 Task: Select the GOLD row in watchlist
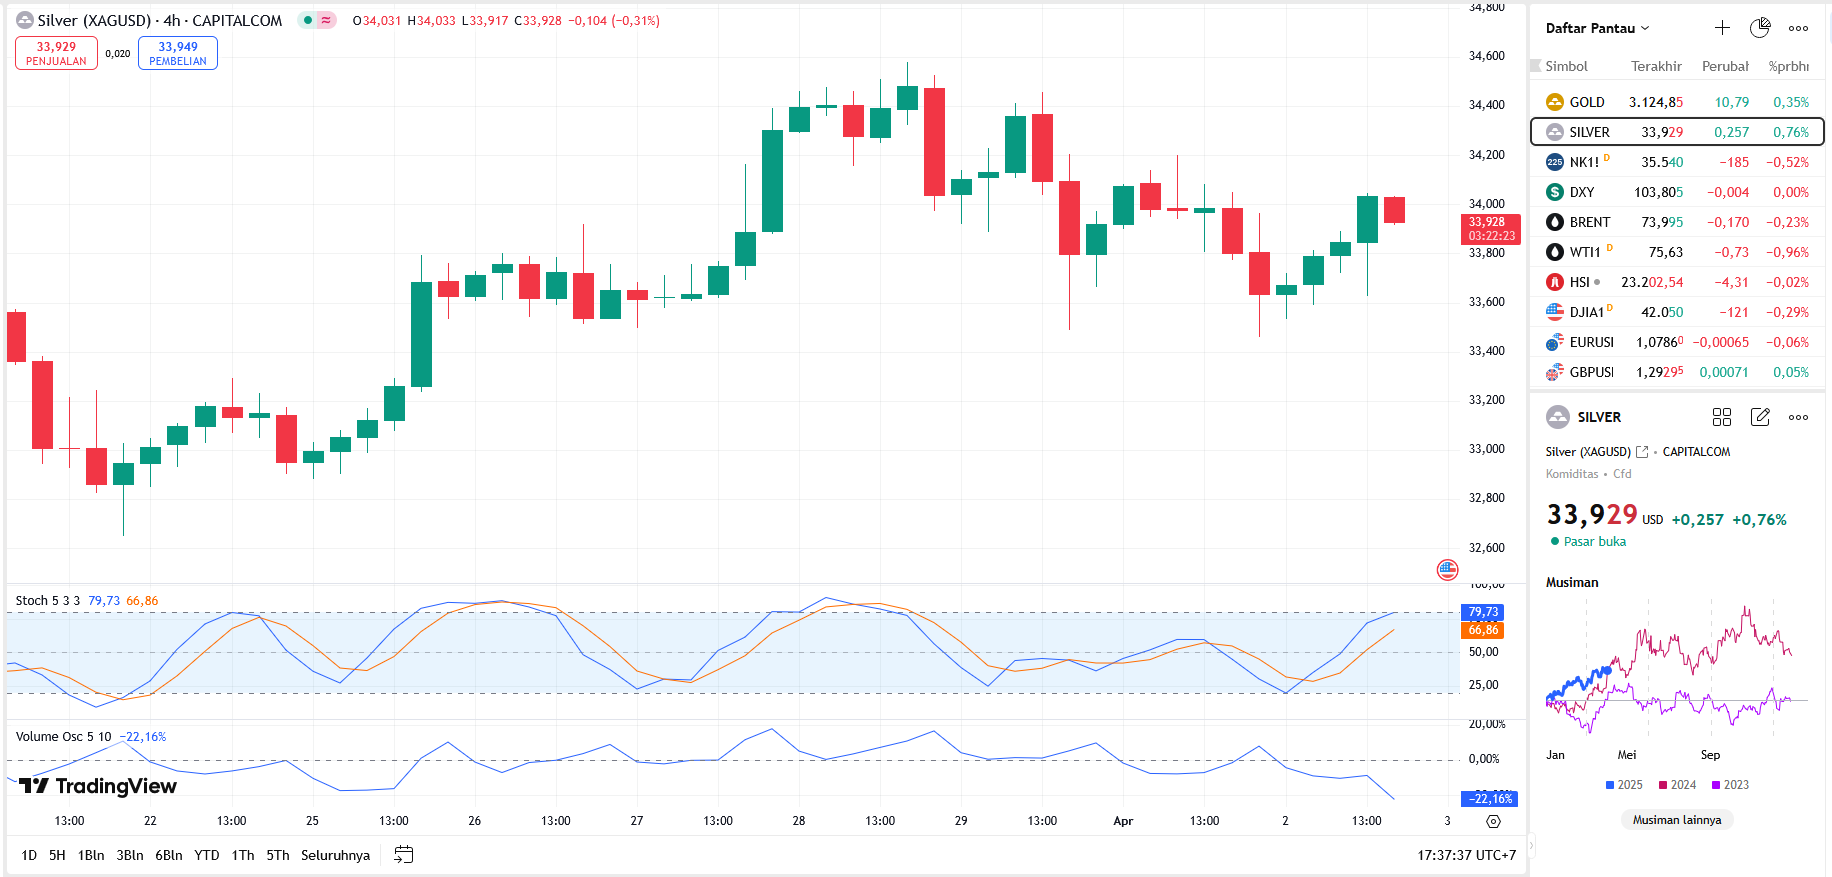click(1677, 102)
